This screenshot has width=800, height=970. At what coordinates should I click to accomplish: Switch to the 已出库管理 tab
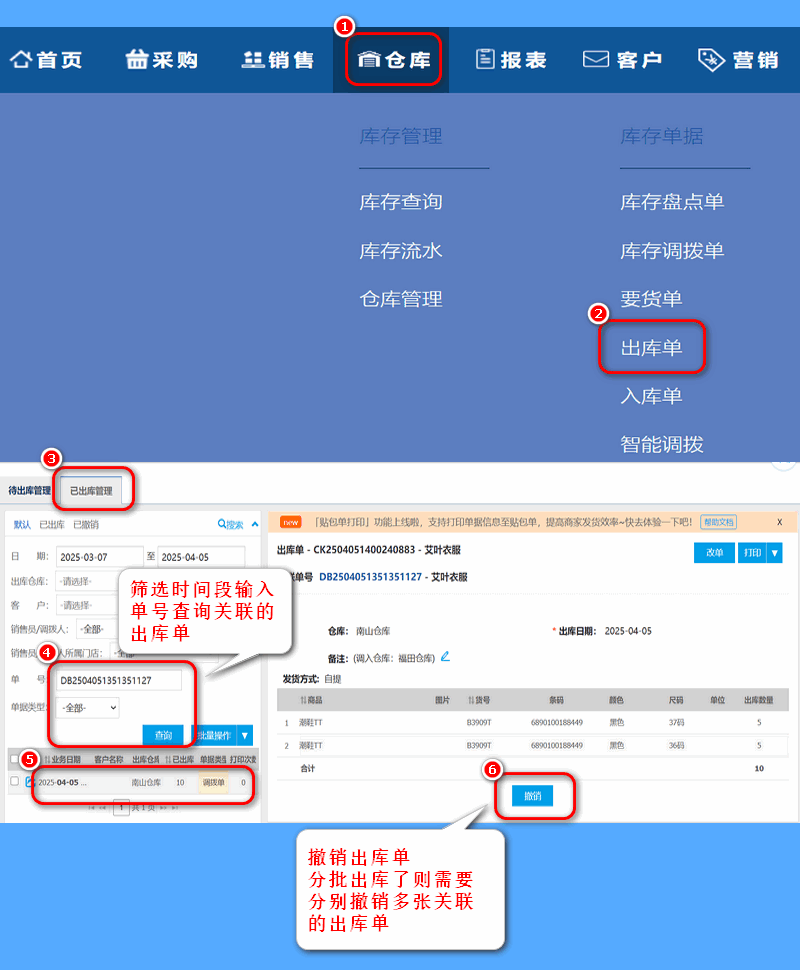pos(92,491)
